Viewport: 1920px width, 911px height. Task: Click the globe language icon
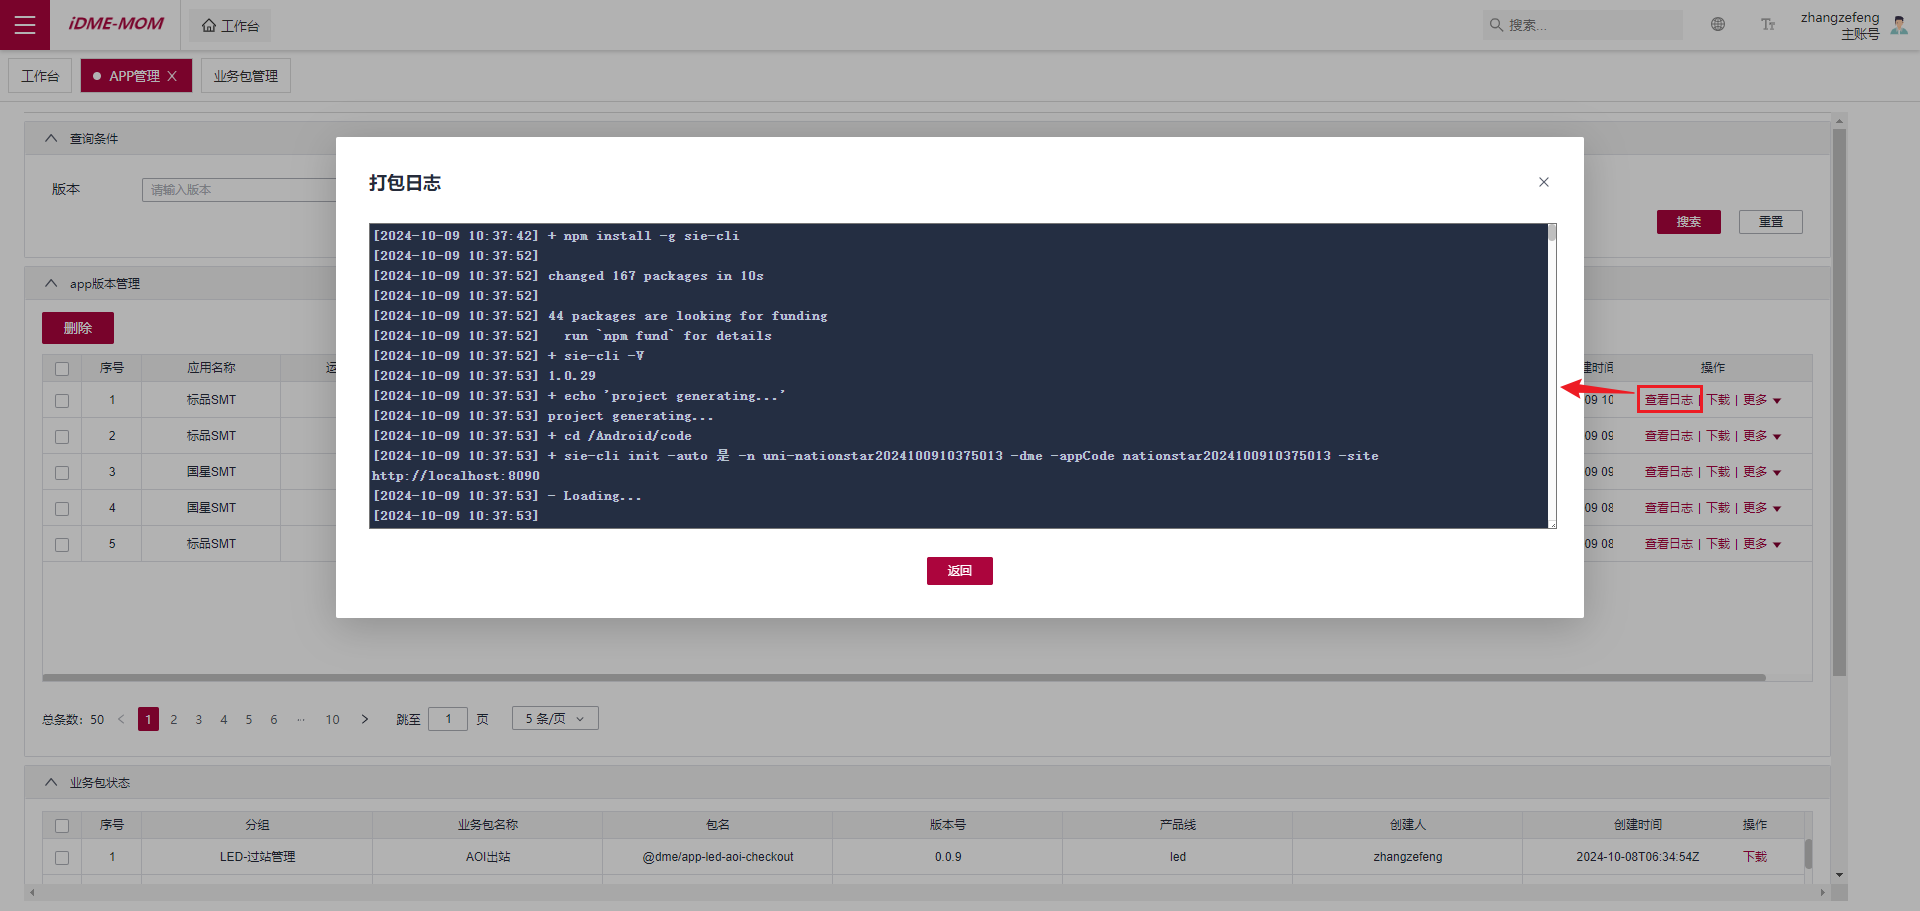[x=1718, y=25]
